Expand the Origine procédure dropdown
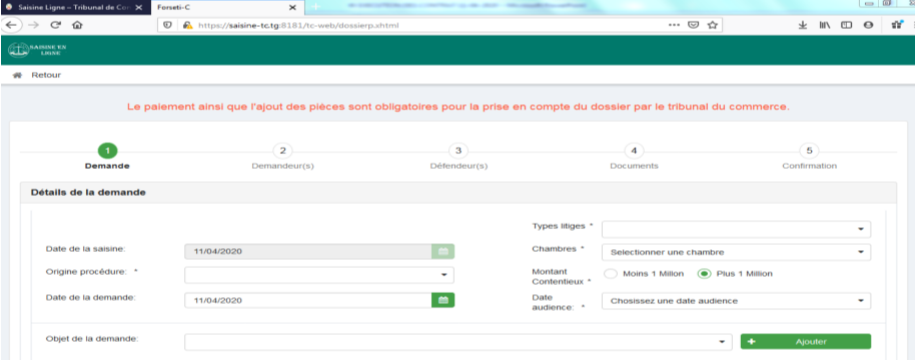Screen dimensions: 916x361 tap(319, 275)
